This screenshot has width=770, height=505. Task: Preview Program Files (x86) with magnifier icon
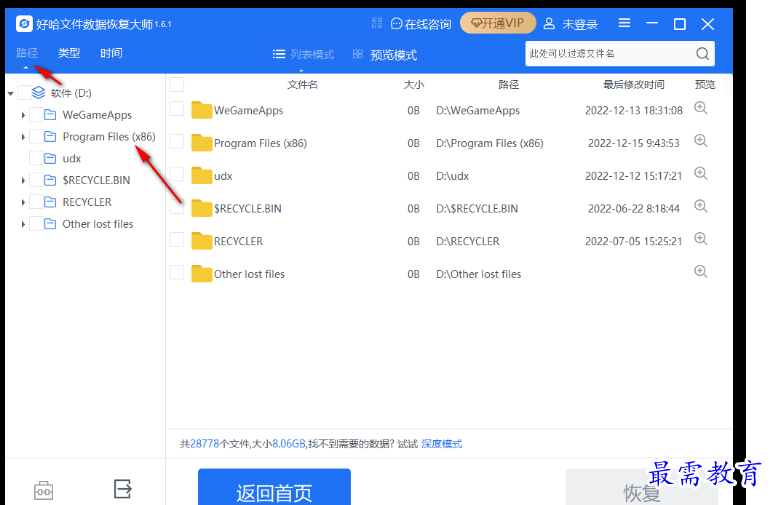pyautogui.click(x=701, y=141)
